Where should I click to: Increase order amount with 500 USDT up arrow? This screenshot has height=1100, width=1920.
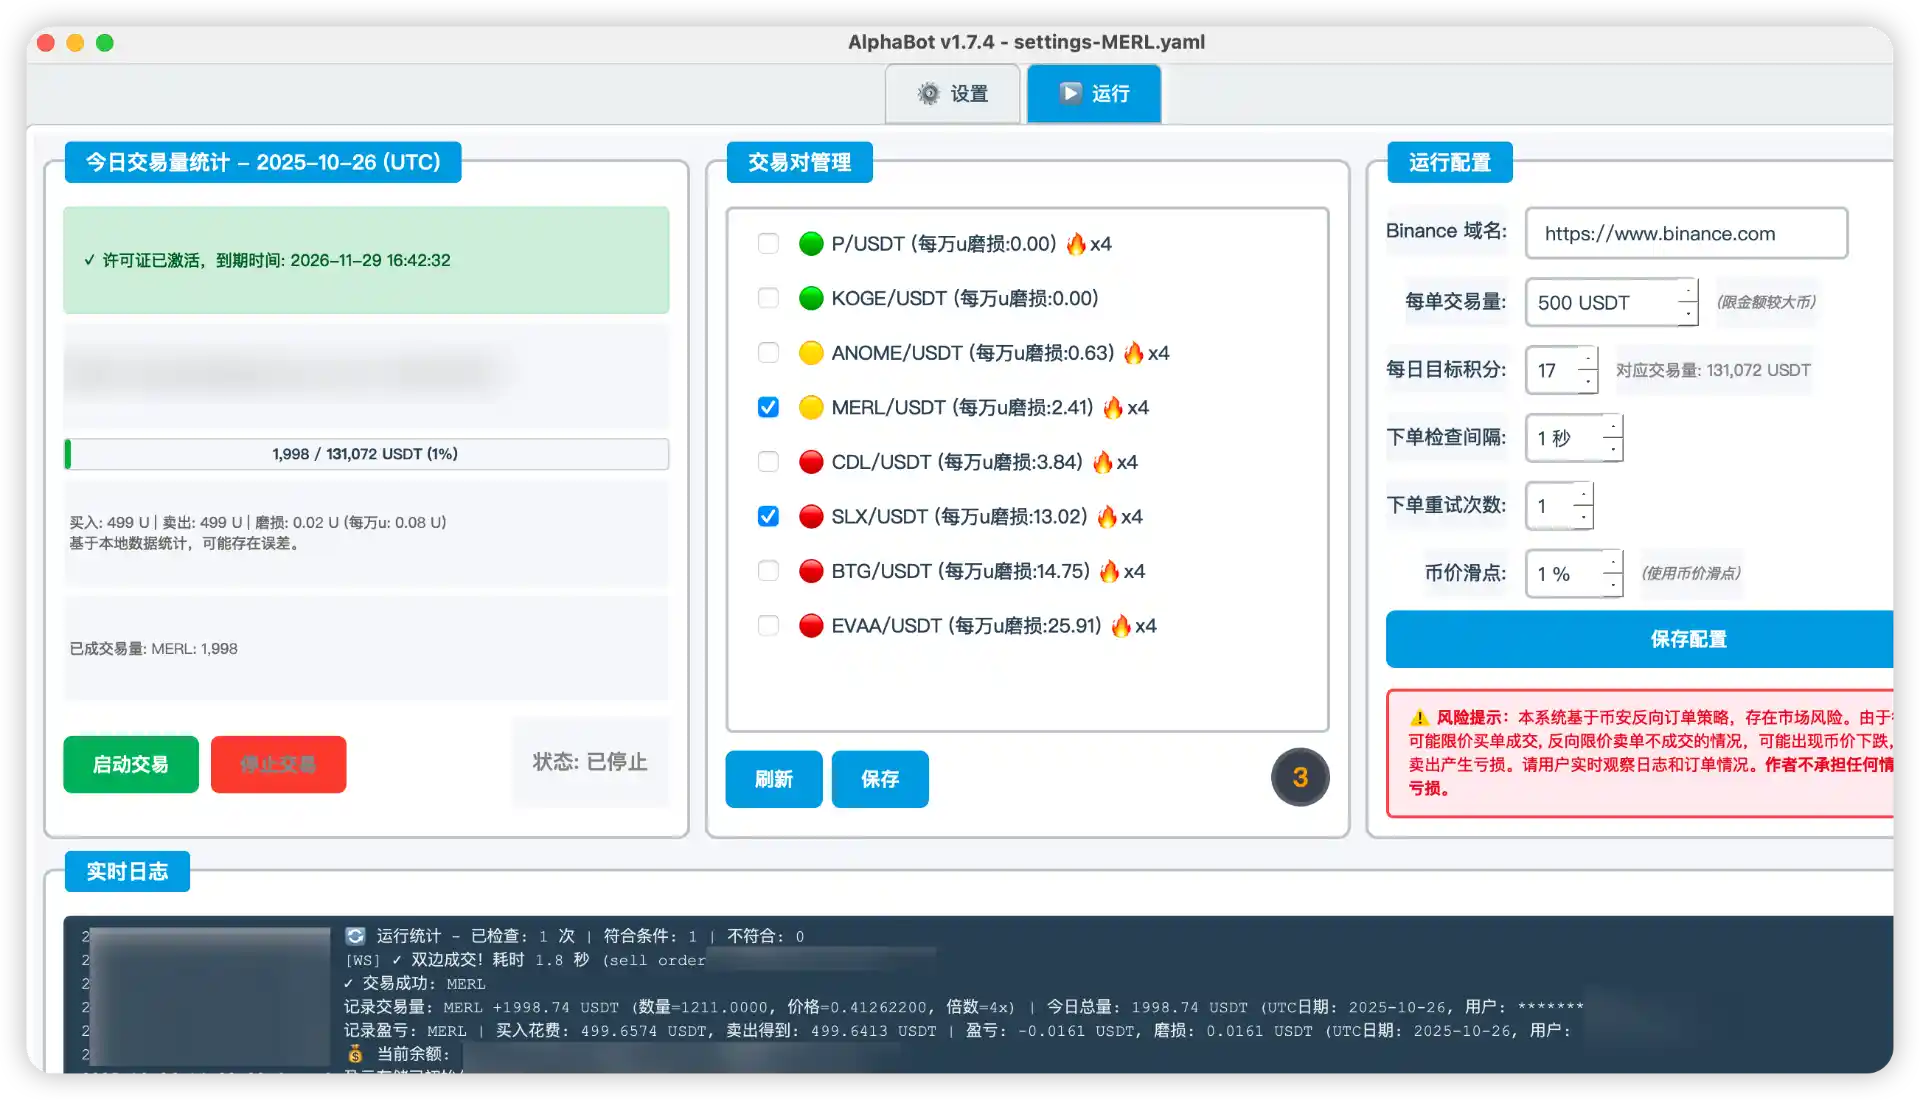1688,291
